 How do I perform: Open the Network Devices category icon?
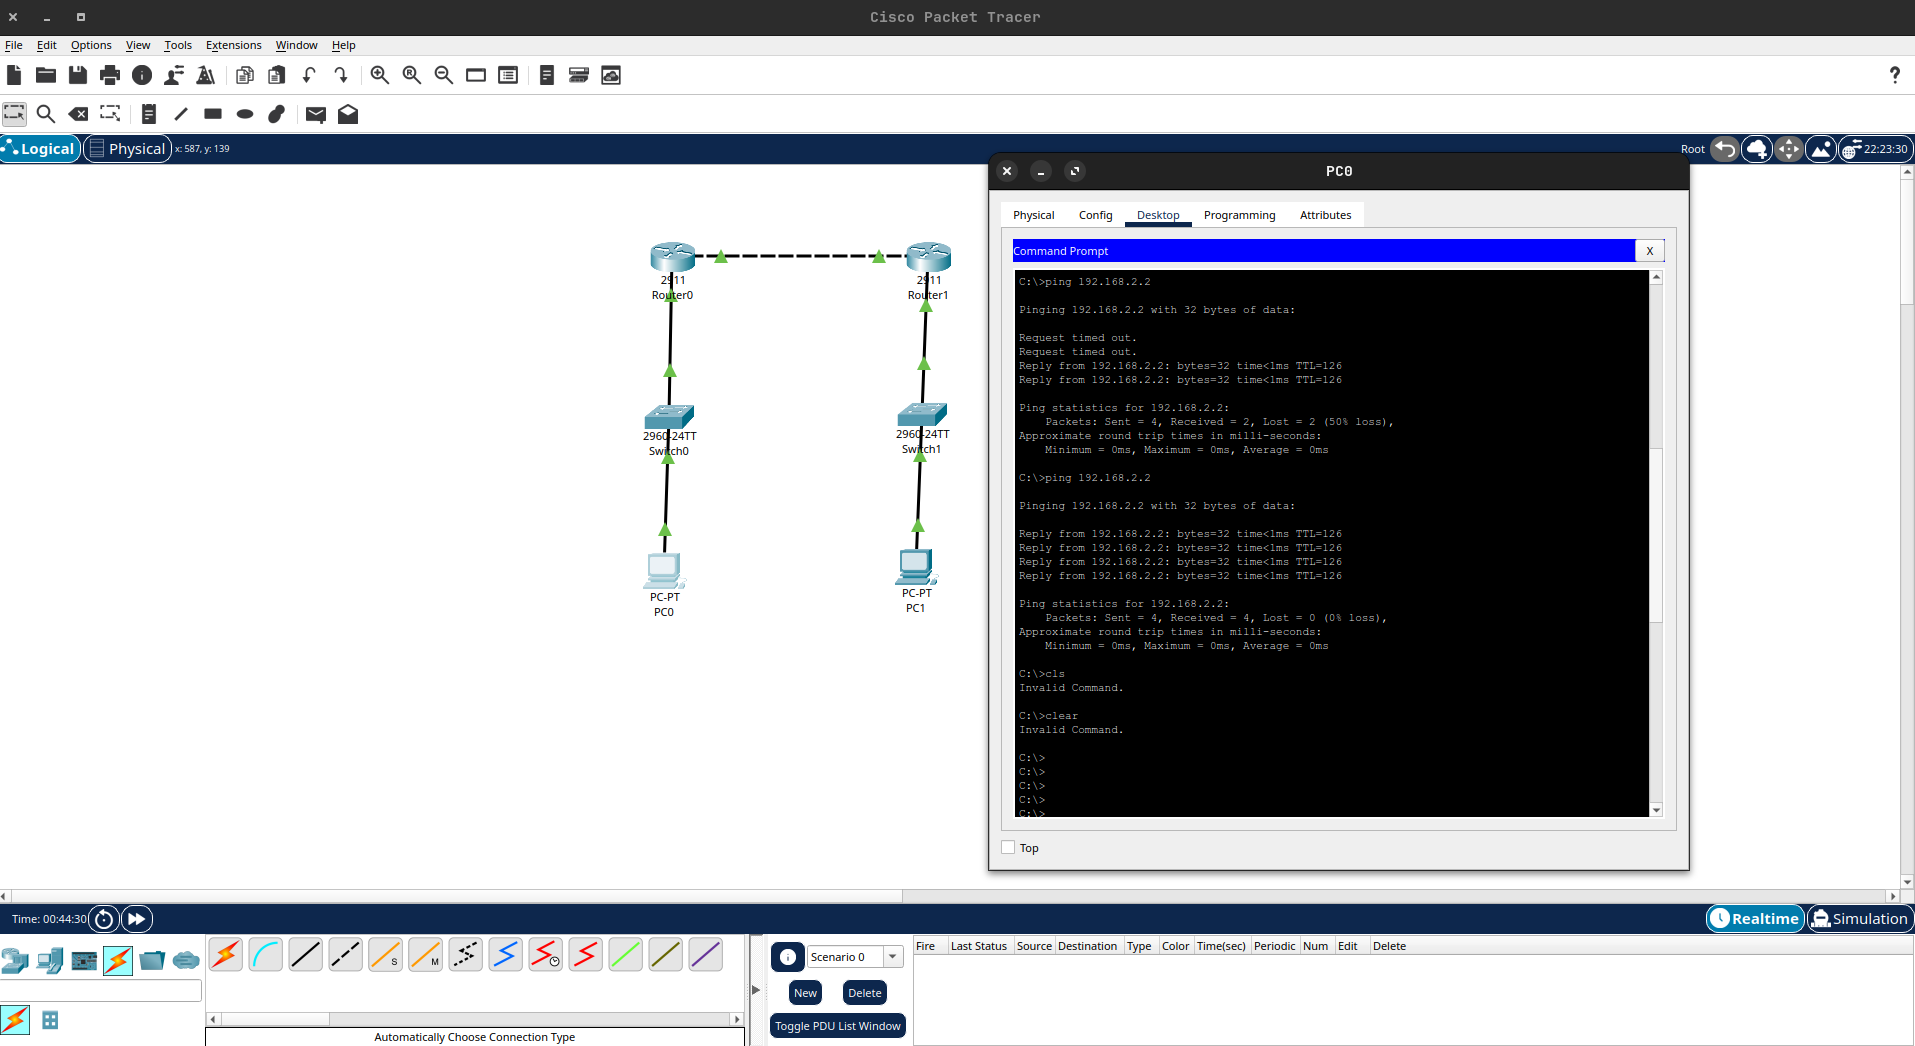click(15, 961)
